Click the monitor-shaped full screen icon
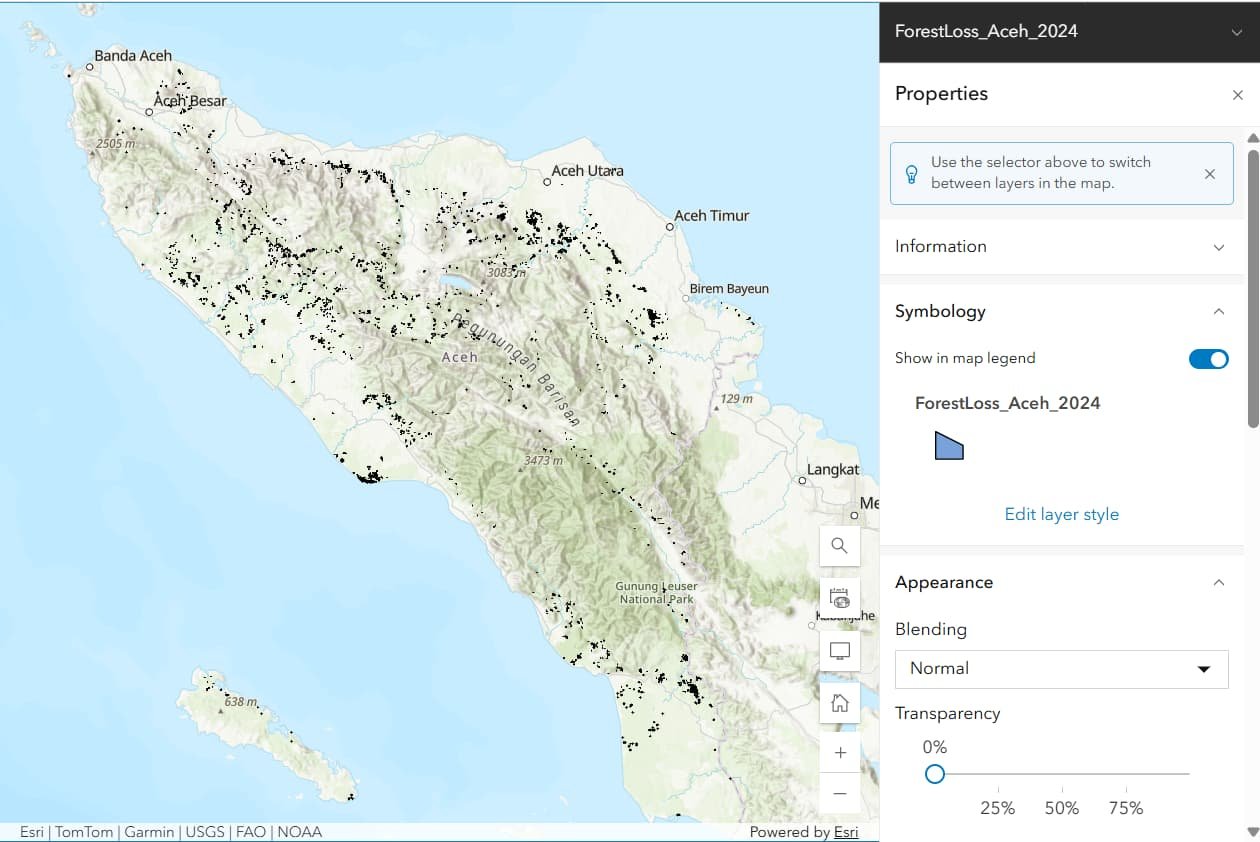Screen dimensions: 1260x842 pos(839,651)
